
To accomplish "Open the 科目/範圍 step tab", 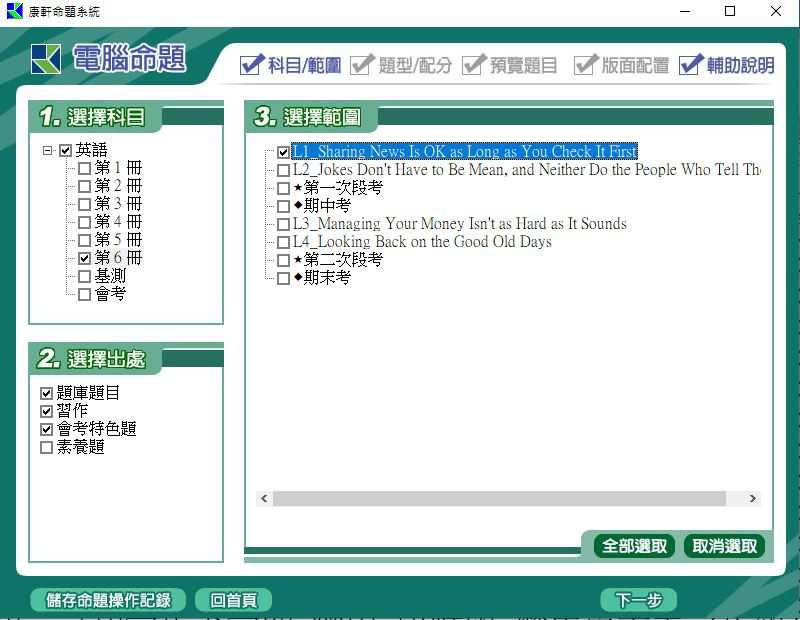I will 291,65.
